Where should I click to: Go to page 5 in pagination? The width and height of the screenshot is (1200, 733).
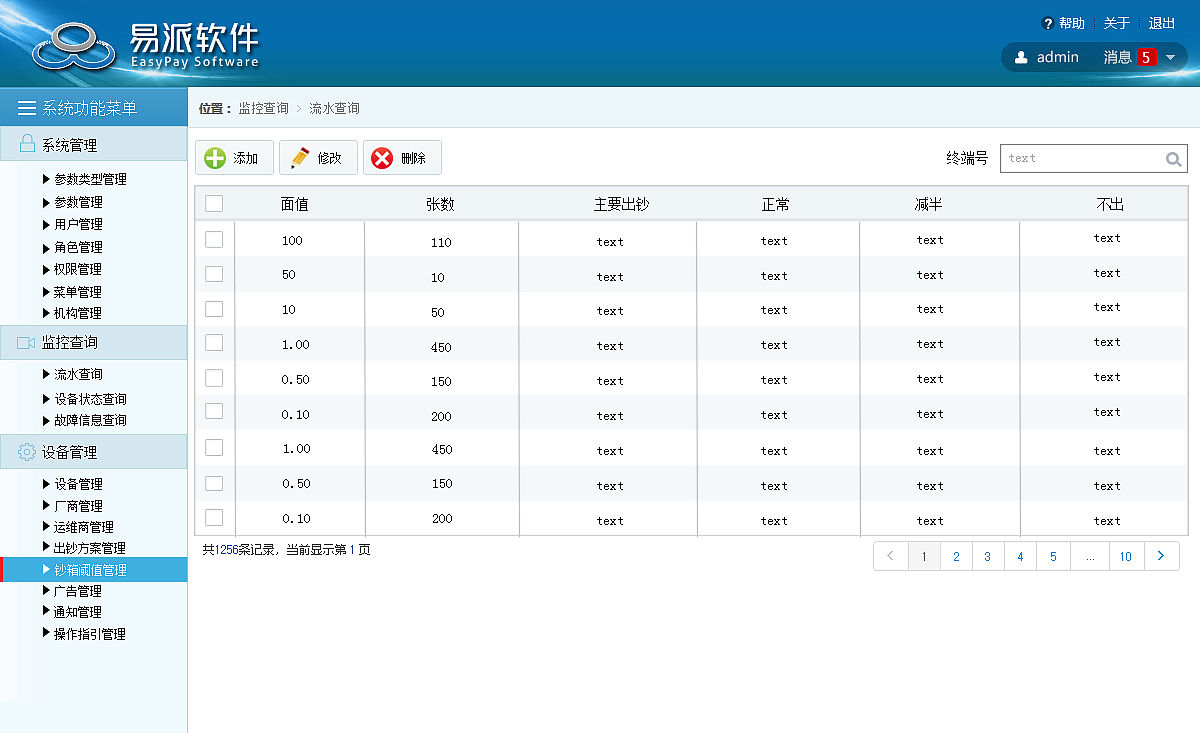(1052, 556)
